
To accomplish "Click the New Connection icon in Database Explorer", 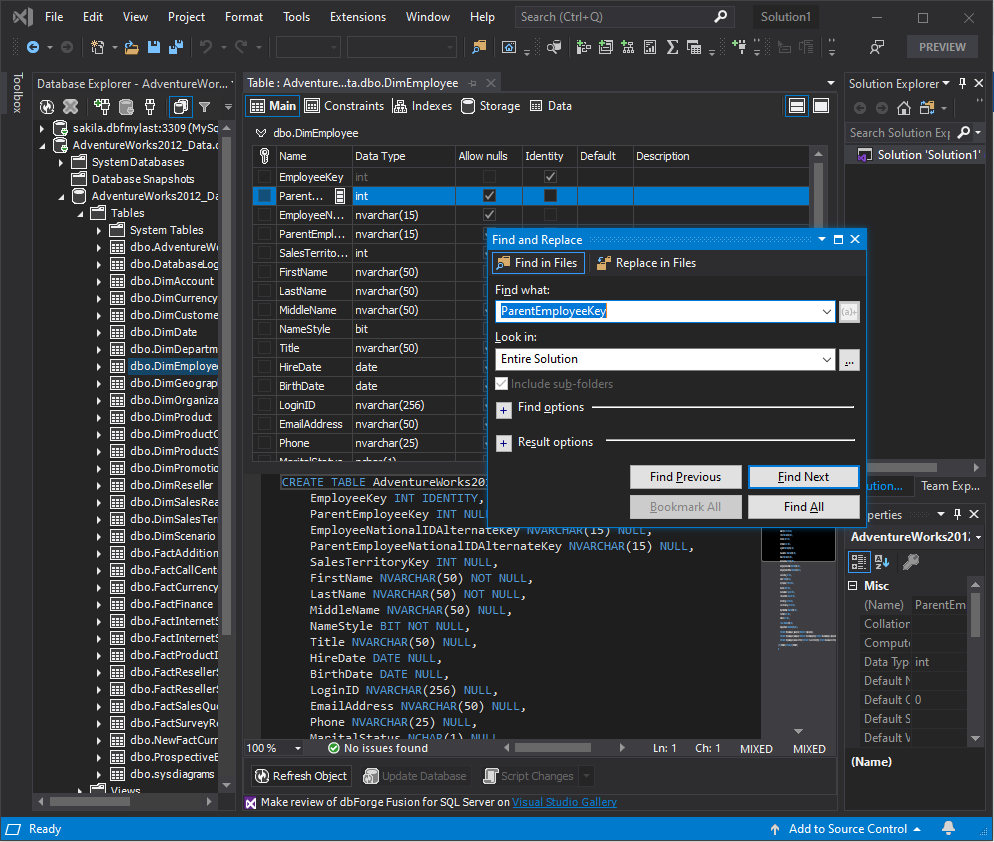I will point(101,107).
